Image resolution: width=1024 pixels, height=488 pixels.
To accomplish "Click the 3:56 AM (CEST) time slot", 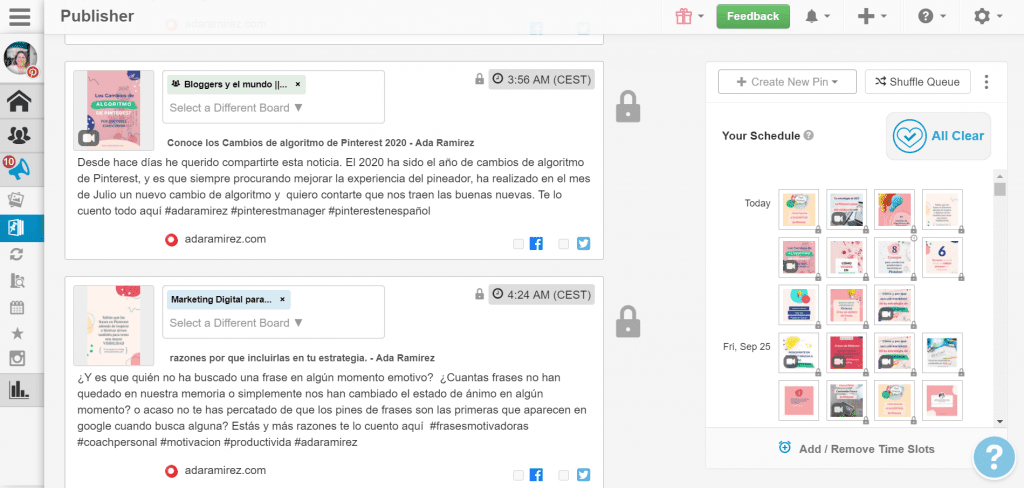I will [x=541, y=80].
